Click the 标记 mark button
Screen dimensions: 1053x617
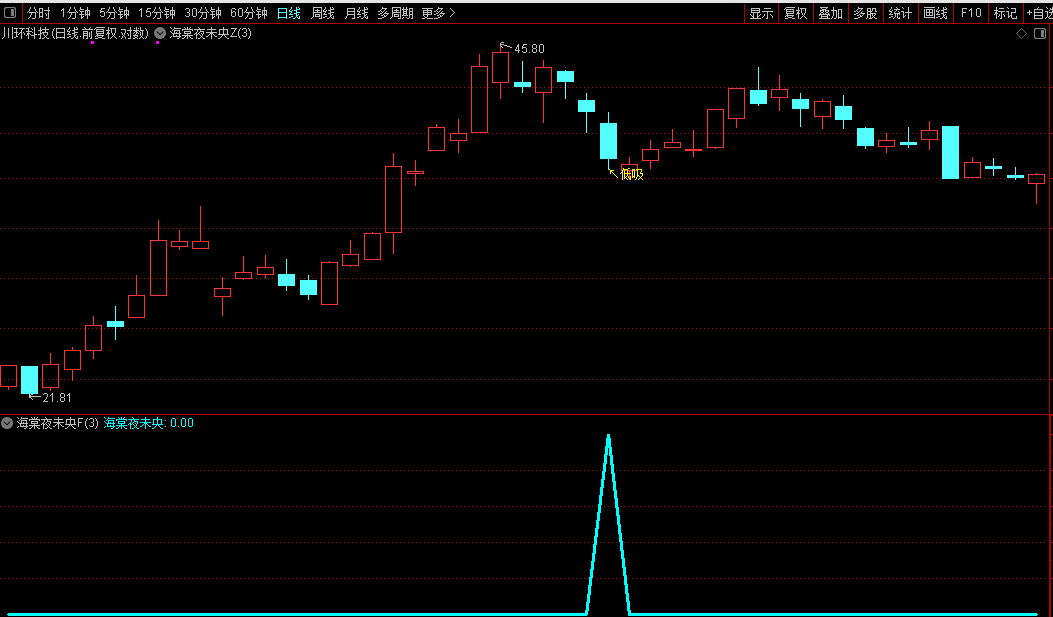(1005, 13)
